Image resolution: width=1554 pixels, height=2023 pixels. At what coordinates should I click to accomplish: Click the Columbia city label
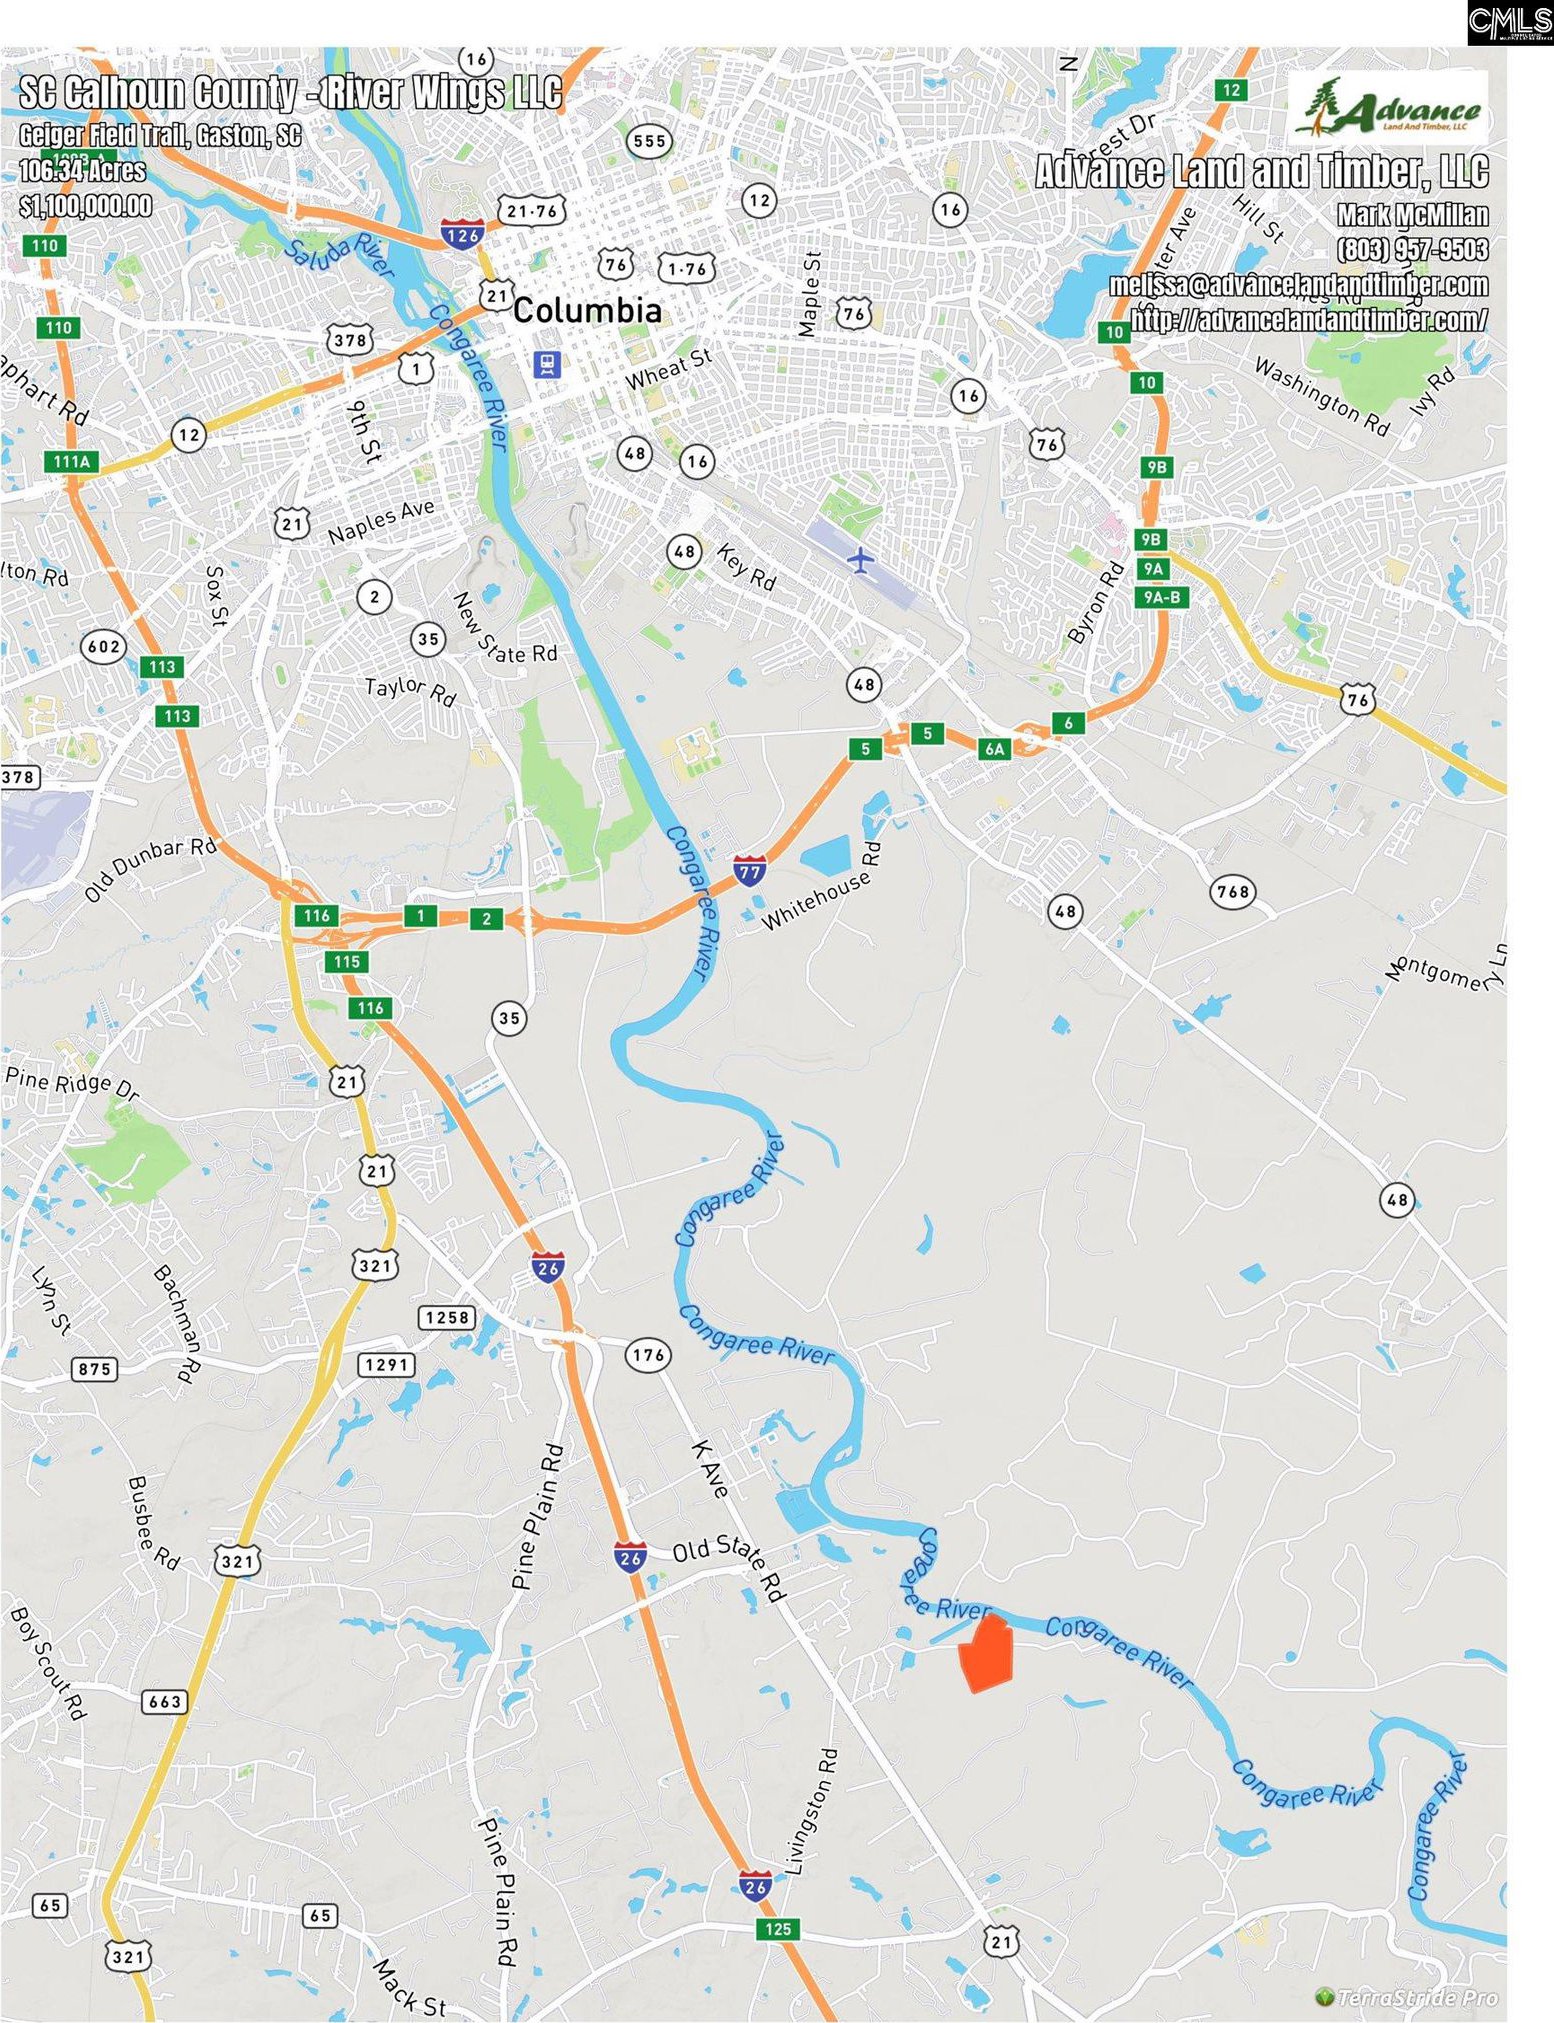pyautogui.click(x=587, y=310)
